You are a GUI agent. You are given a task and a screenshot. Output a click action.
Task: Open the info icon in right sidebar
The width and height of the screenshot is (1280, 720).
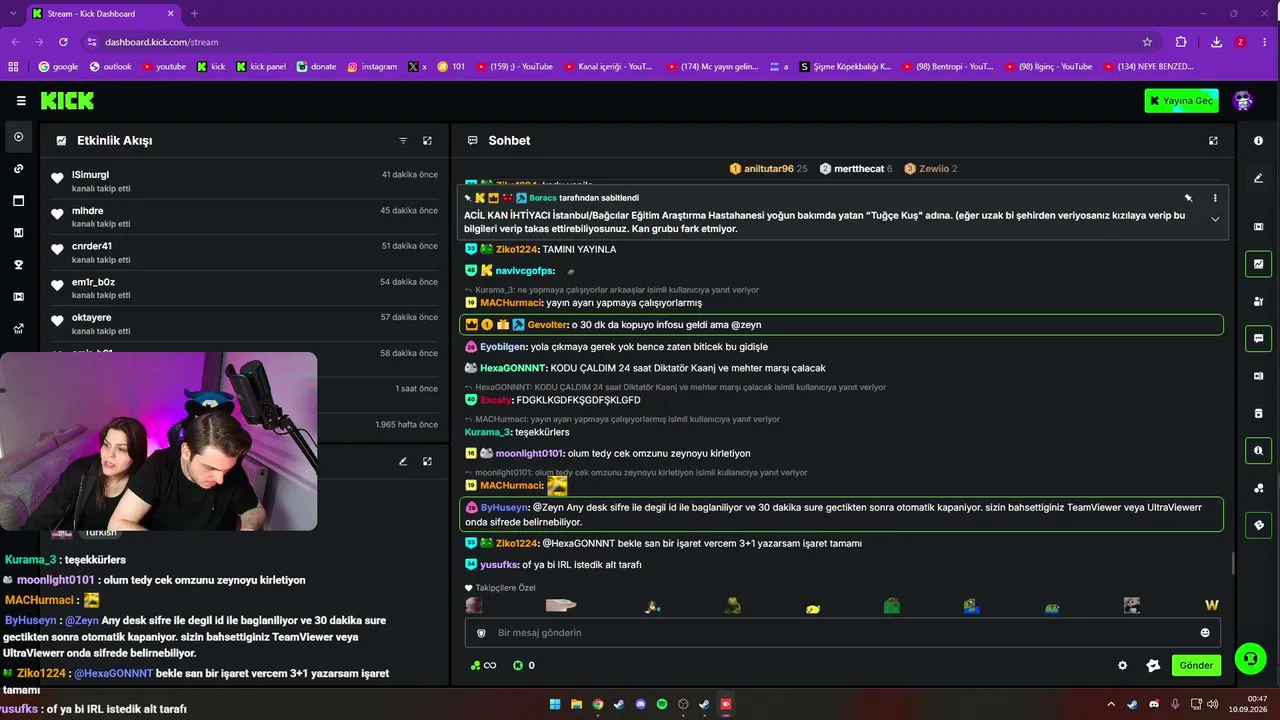pos(1258,141)
